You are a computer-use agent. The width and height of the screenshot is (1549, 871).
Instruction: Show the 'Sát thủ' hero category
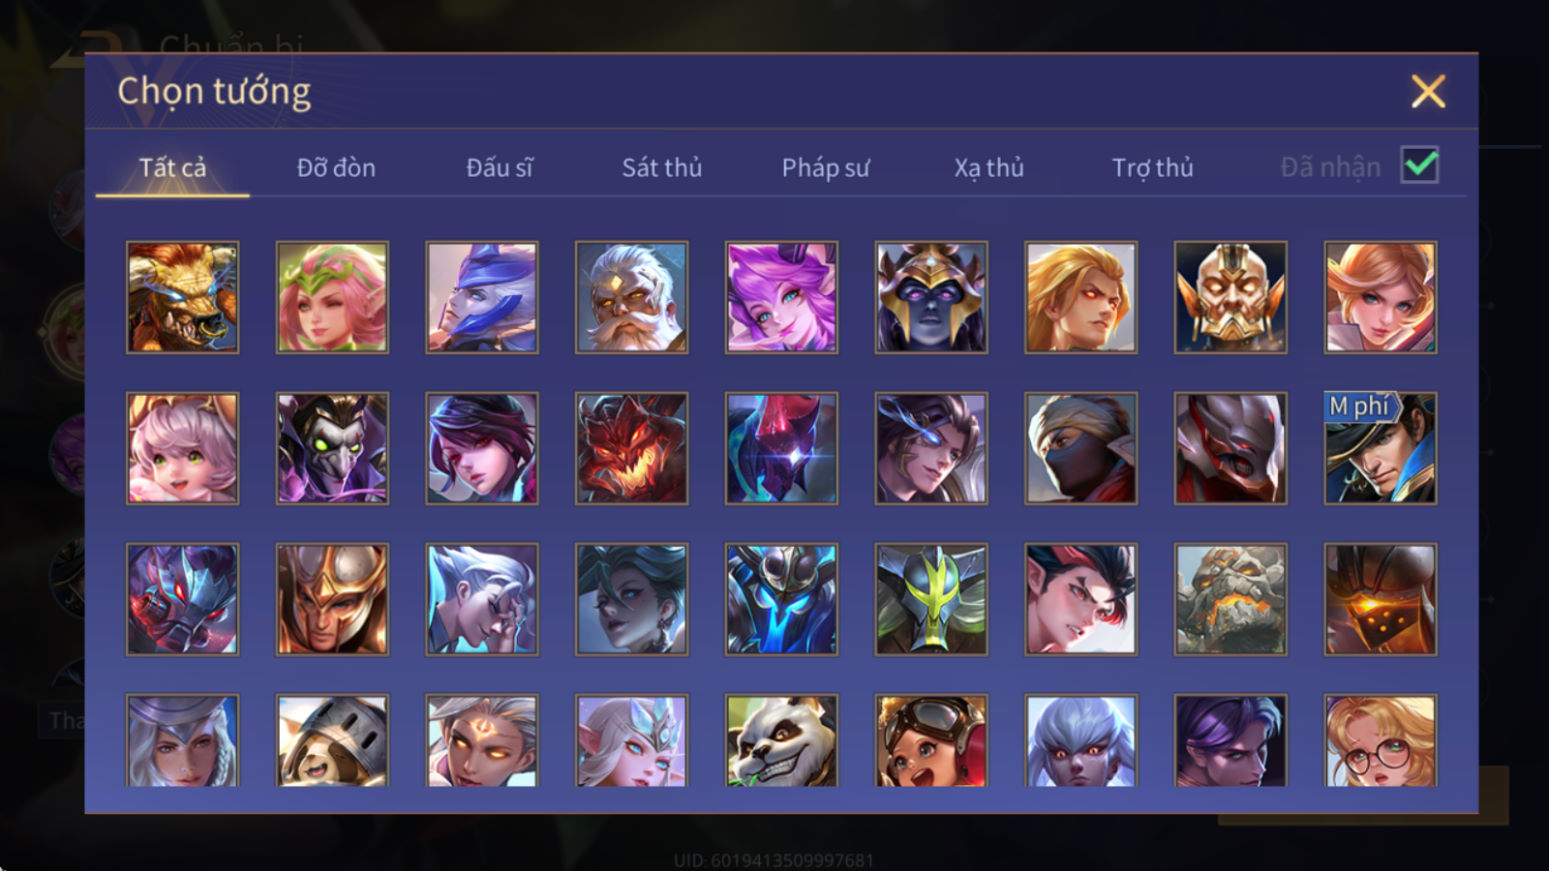[662, 167]
